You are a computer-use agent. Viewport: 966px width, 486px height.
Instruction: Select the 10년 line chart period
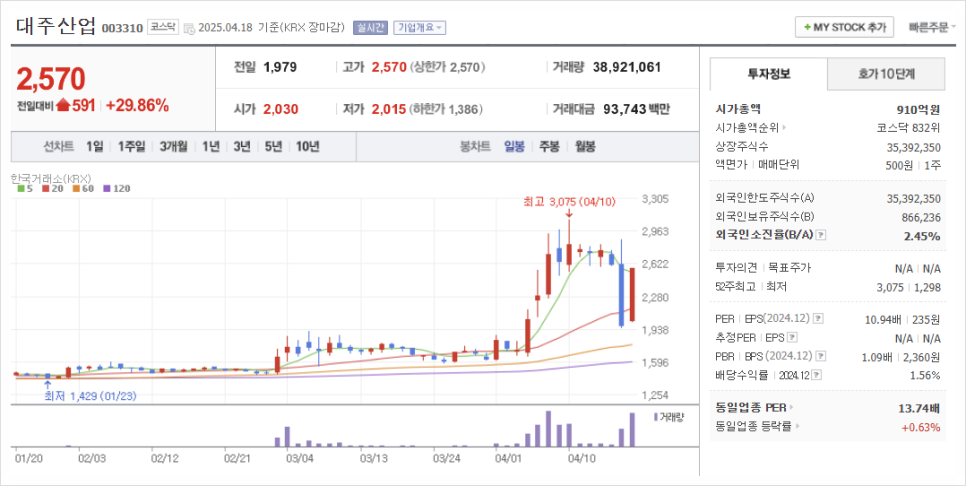(307, 147)
